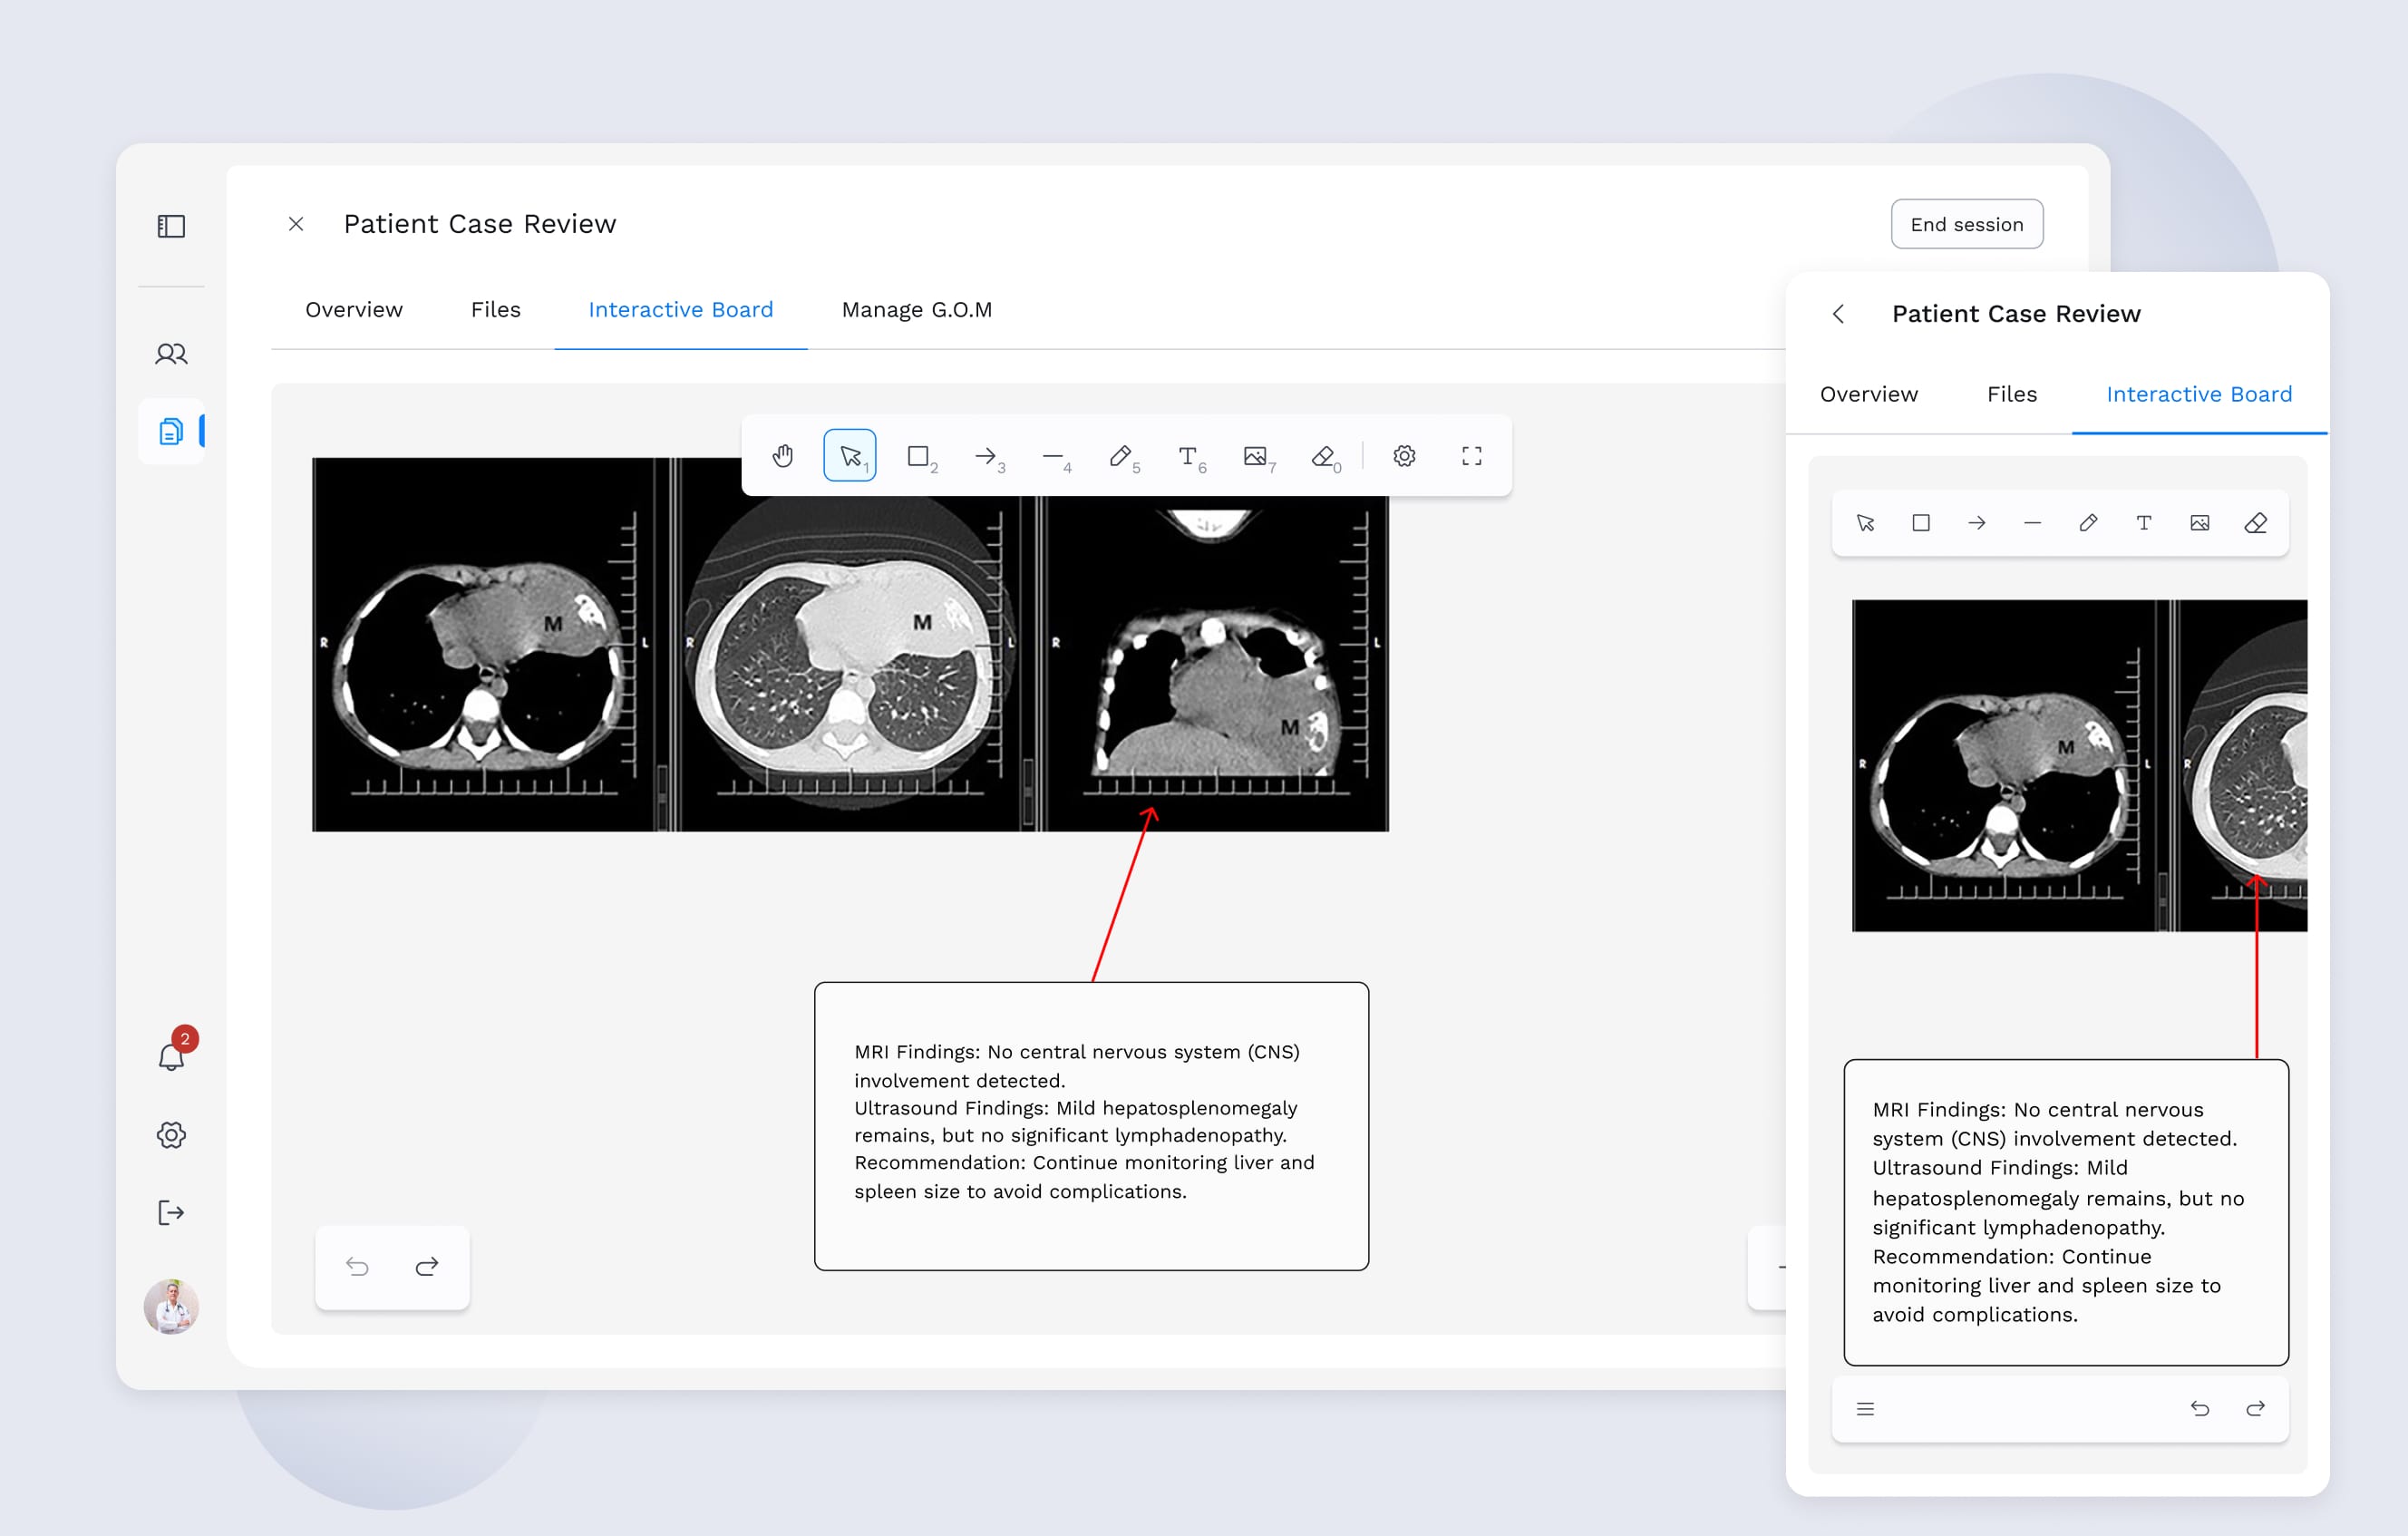
Task: Toggle fullscreen mode on the board
Action: click(x=1471, y=456)
